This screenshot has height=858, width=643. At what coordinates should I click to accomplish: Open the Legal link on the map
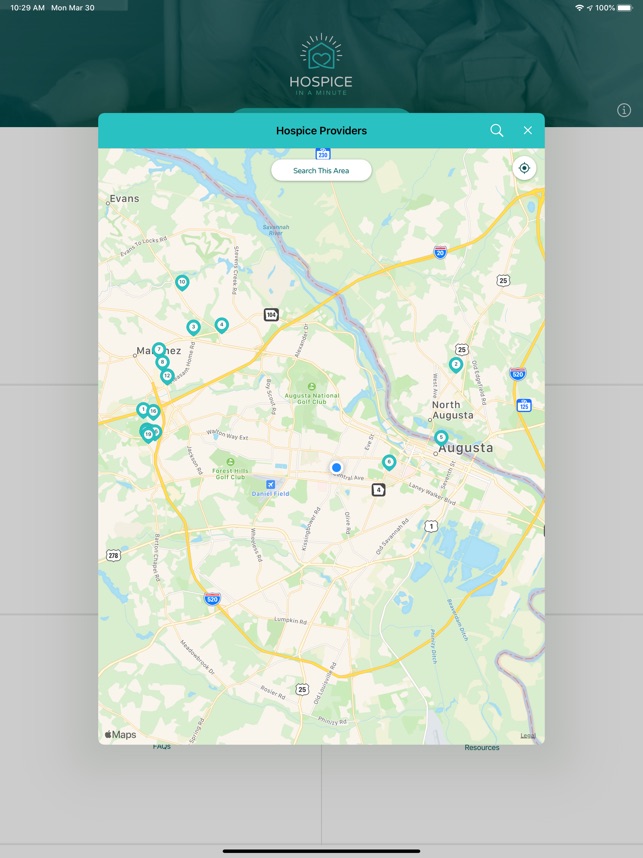coord(528,735)
